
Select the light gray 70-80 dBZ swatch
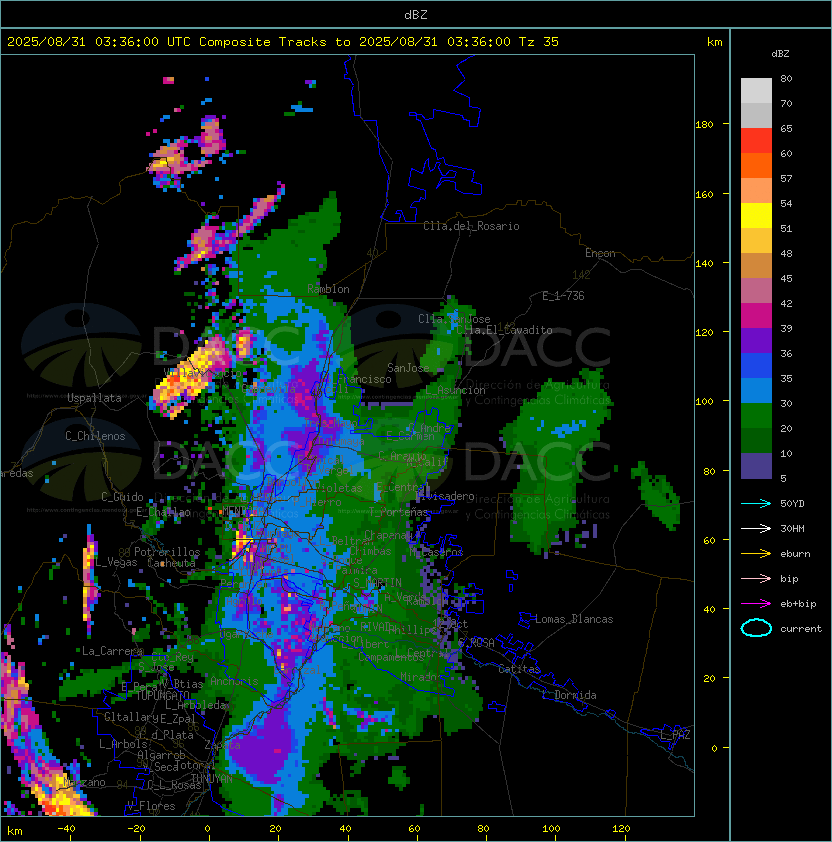pyautogui.click(x=756, y=91)
